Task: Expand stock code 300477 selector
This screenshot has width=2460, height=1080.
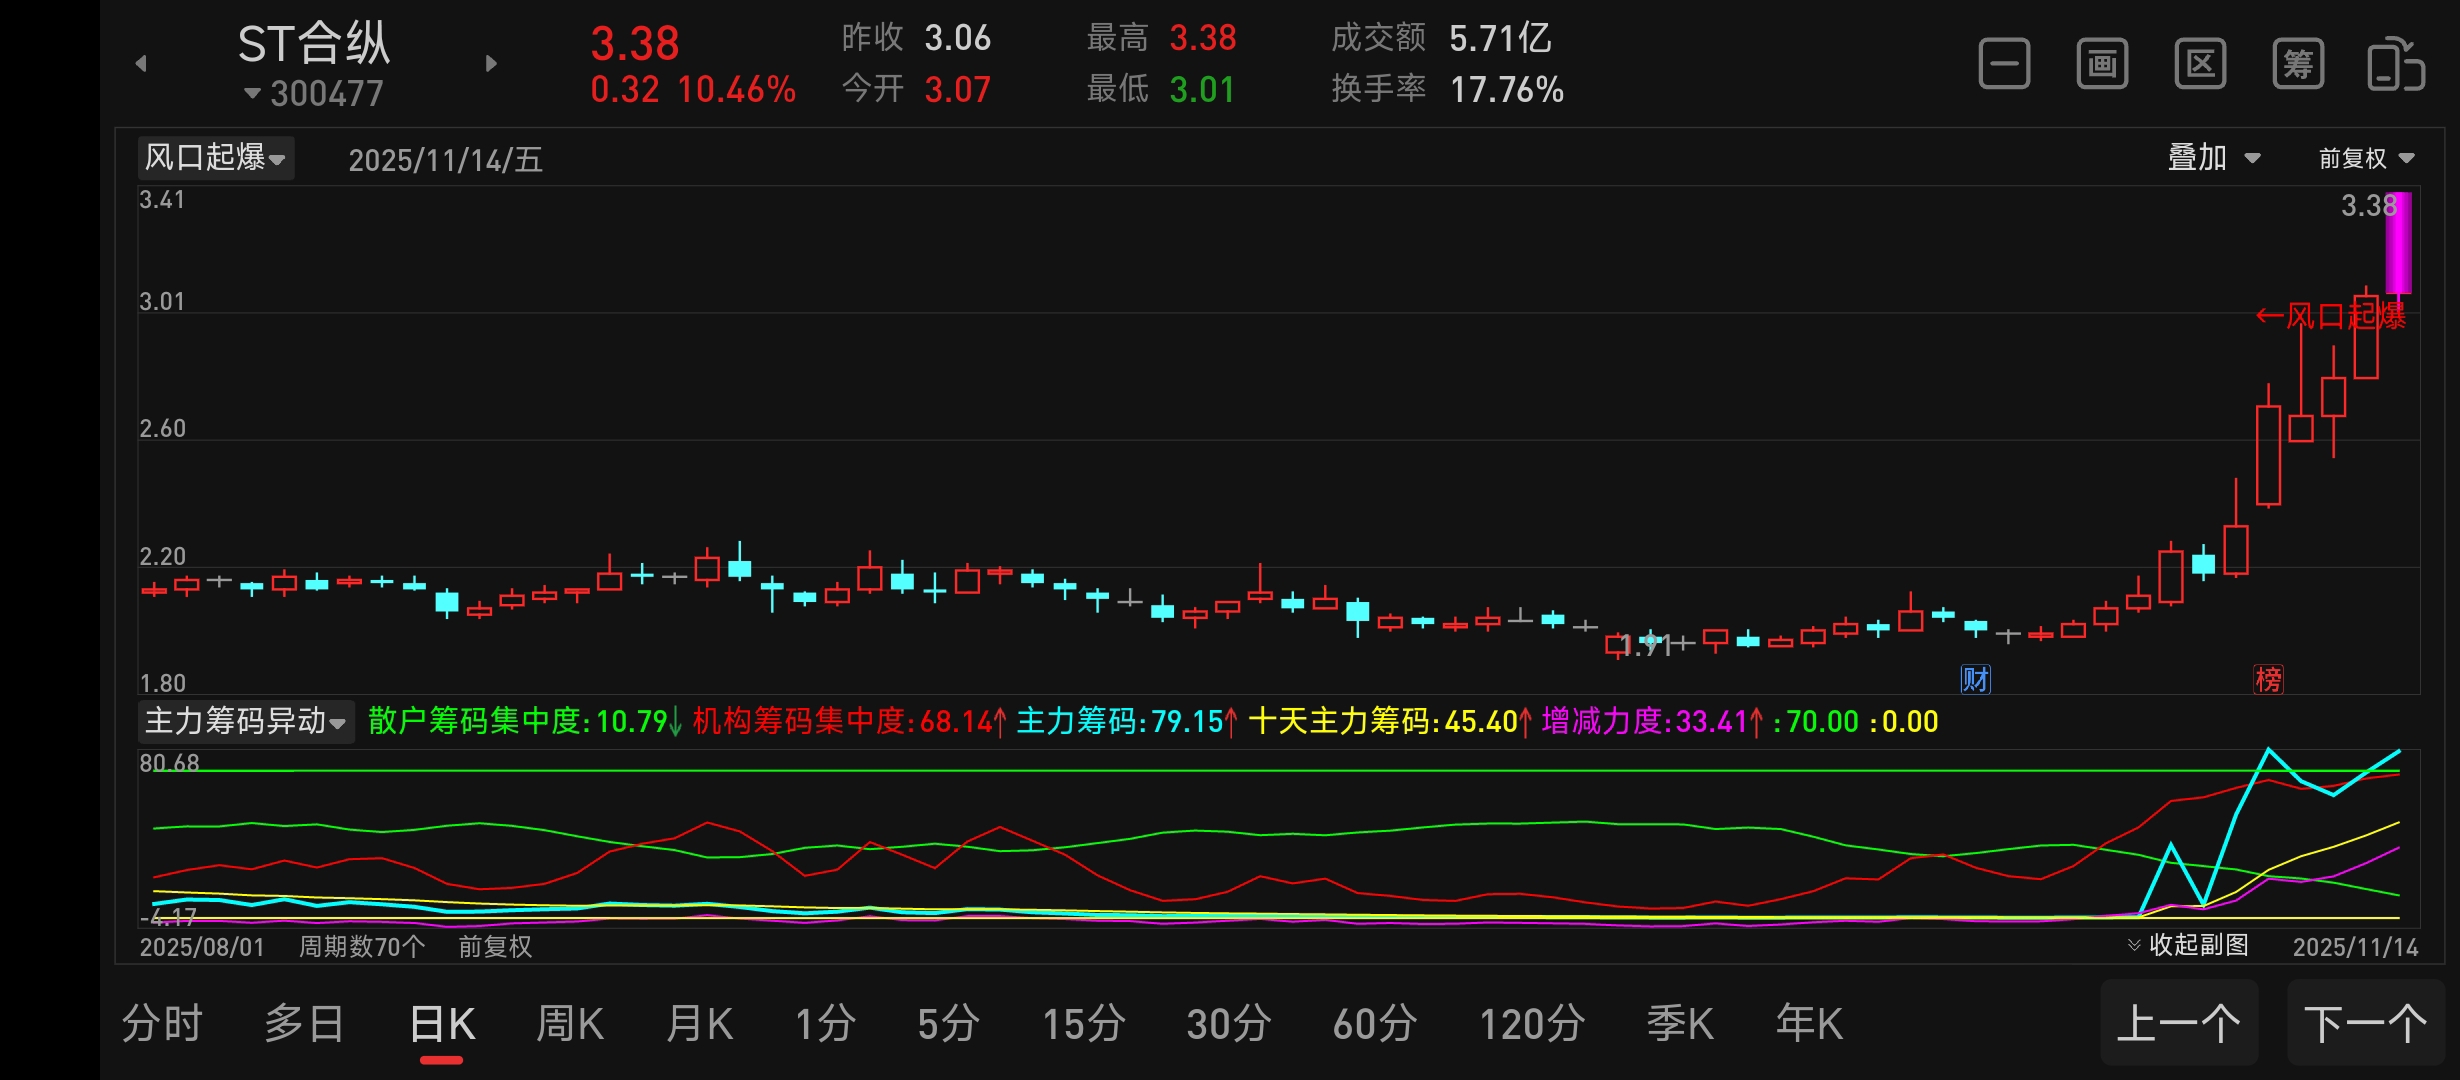Action: (x=313, y=94)
